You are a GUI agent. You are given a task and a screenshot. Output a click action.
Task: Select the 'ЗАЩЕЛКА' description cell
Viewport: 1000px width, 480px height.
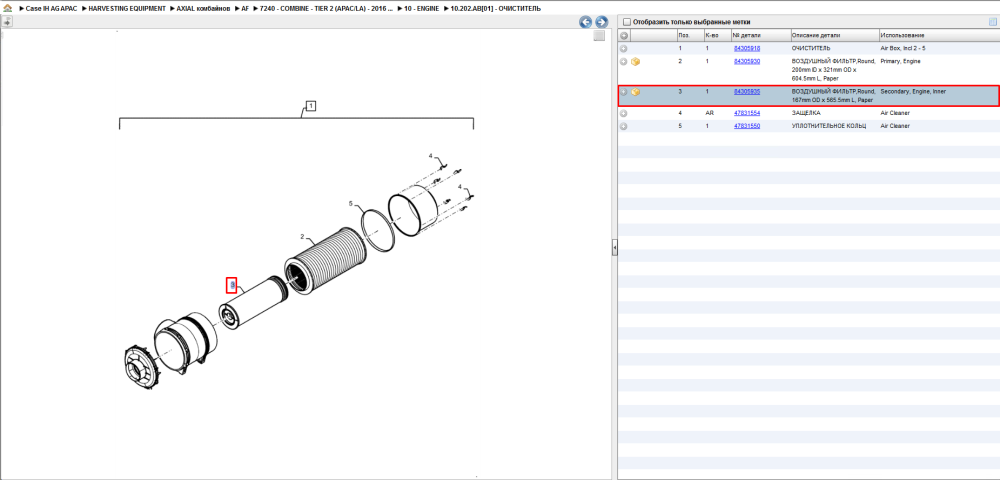click(x=806, y=113)
